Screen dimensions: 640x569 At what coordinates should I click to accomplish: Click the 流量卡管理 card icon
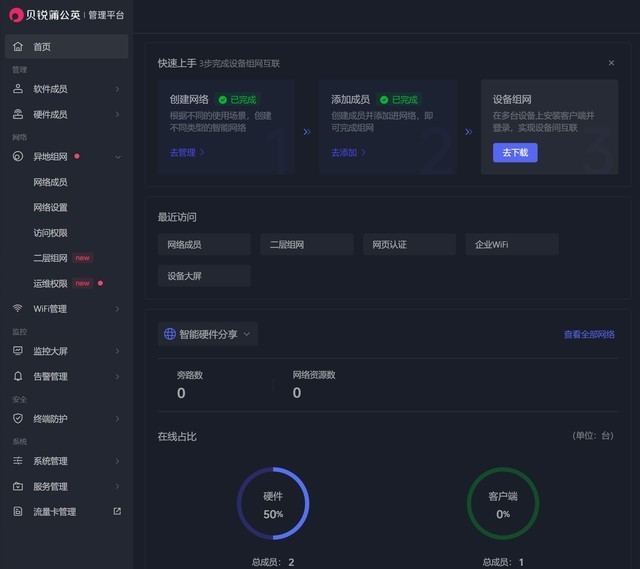[18, 511]
